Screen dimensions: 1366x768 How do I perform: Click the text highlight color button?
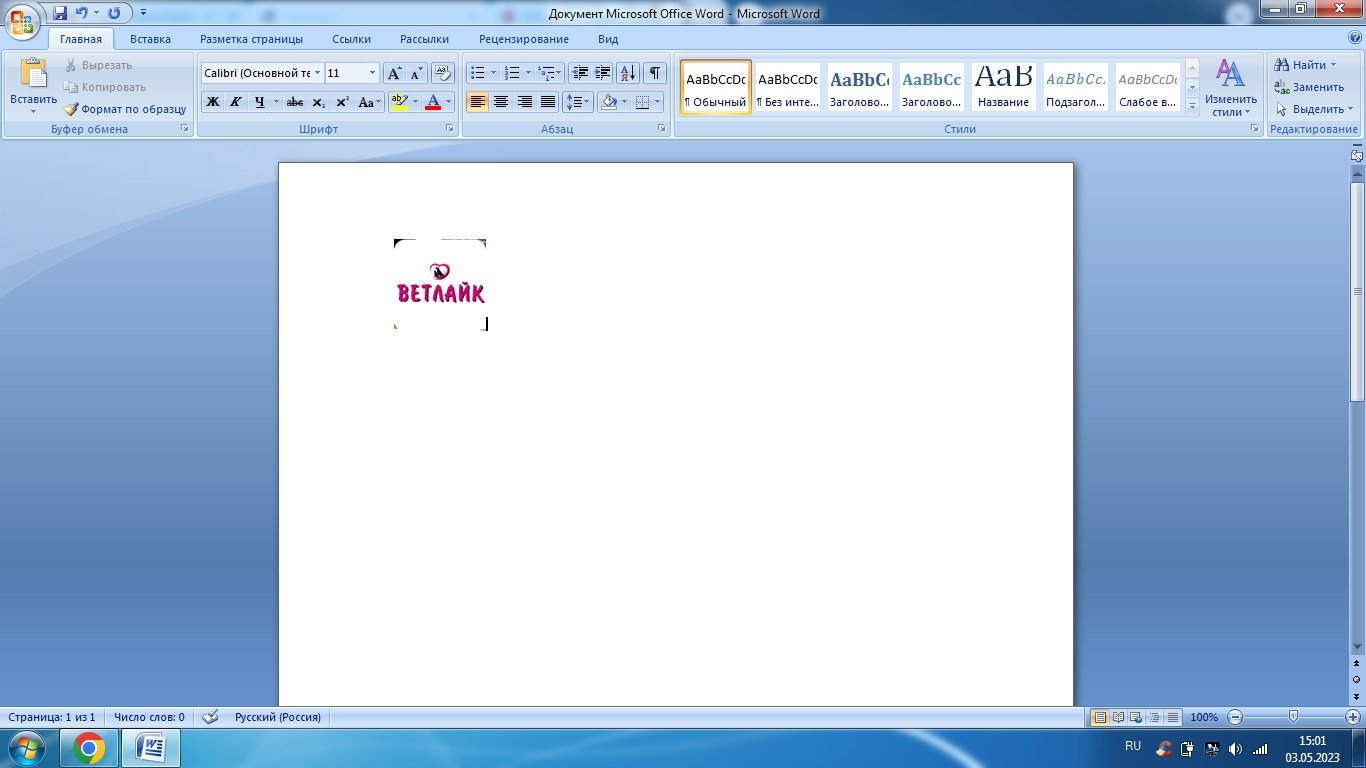399,102
